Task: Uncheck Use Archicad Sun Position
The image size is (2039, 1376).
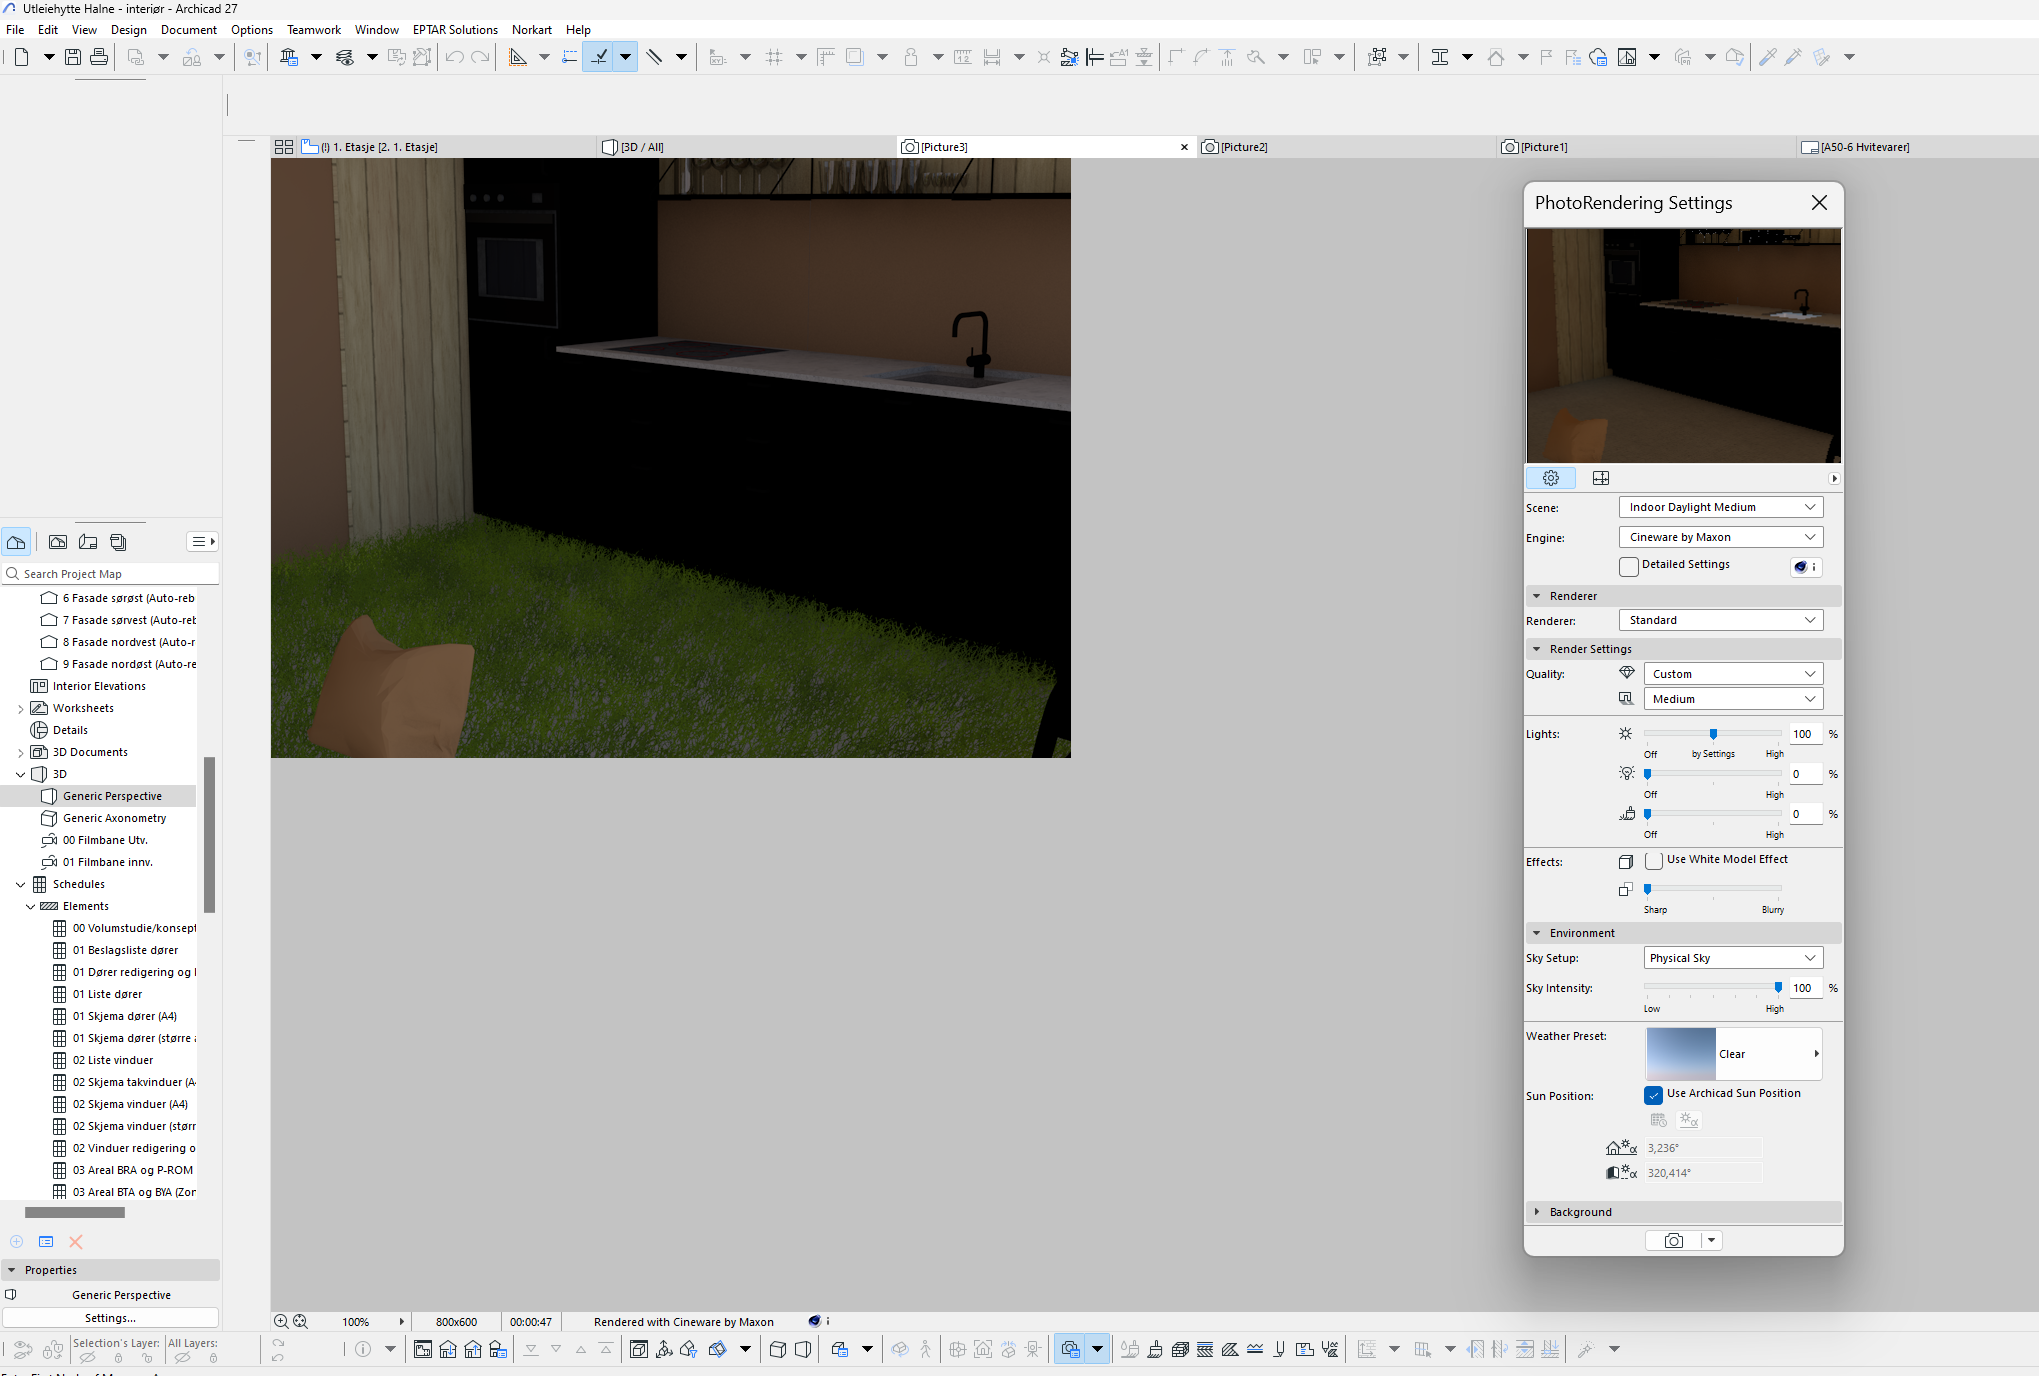Action: pyautogui.click(x=1654, y=1095)
